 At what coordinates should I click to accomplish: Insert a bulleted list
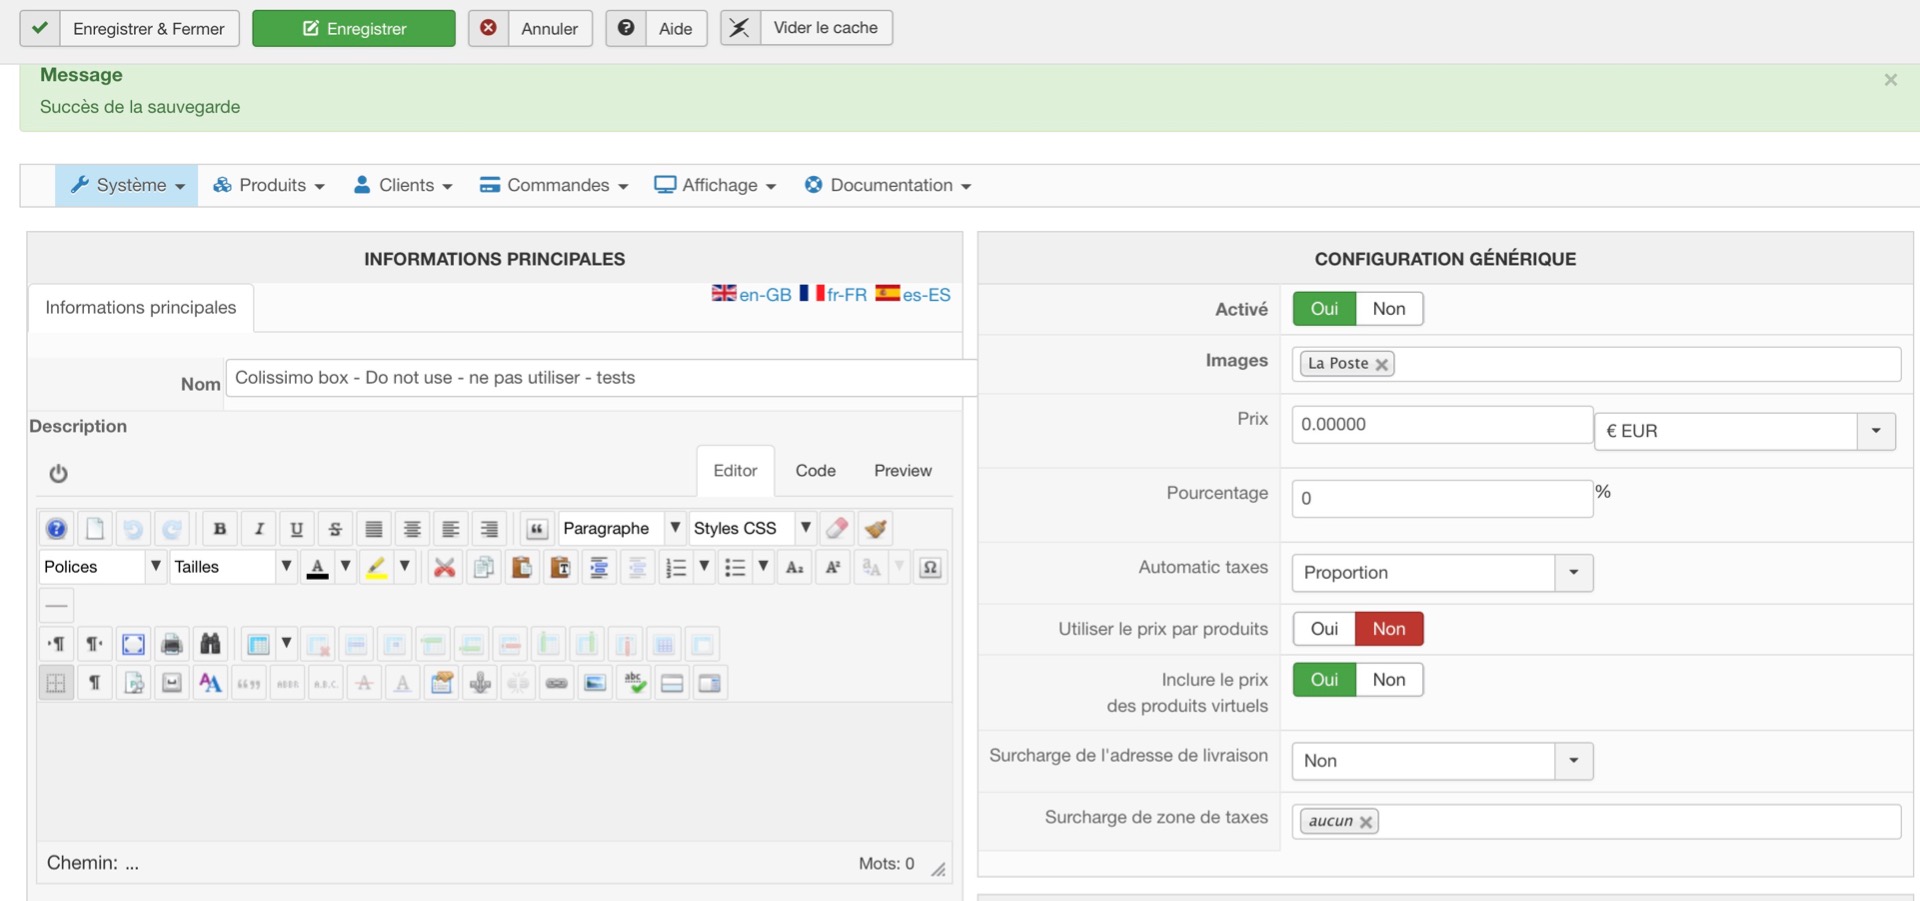(735, 568)
